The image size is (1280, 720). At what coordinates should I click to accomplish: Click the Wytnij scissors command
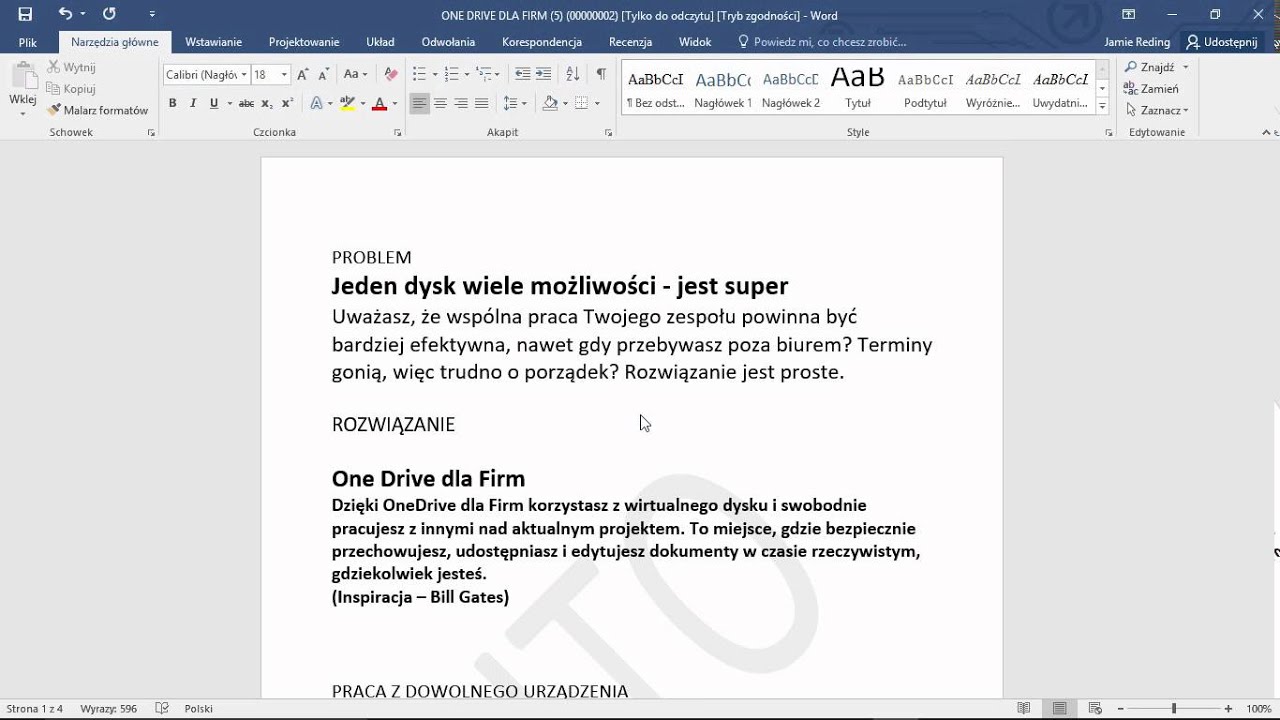click(x=71, y=67)
